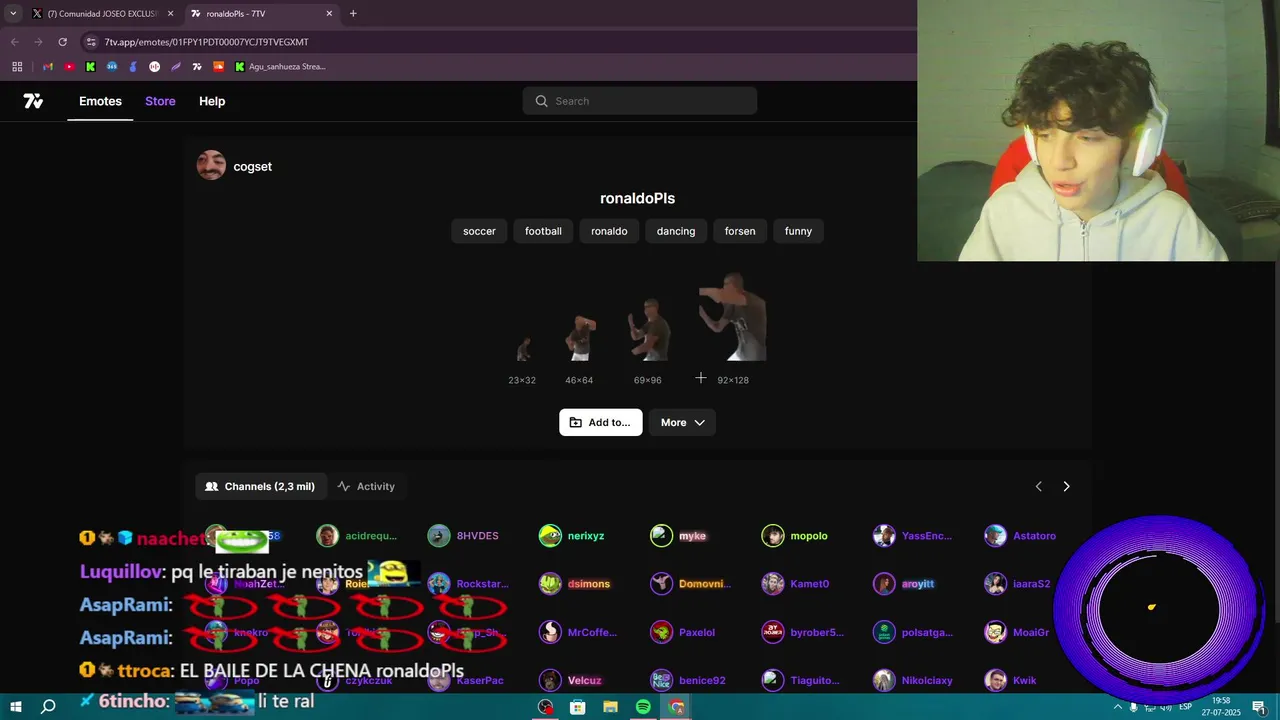The image size is (1280, 720).
Task: Open the 7TV bookmark icon
Action: (197, 67)
